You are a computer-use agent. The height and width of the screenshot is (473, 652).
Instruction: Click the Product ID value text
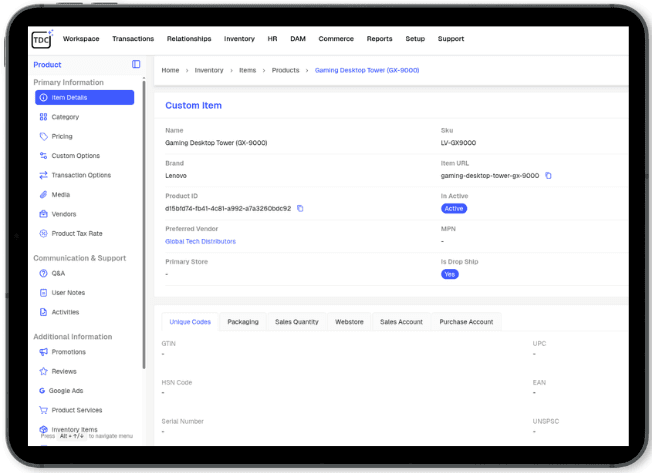228,208
